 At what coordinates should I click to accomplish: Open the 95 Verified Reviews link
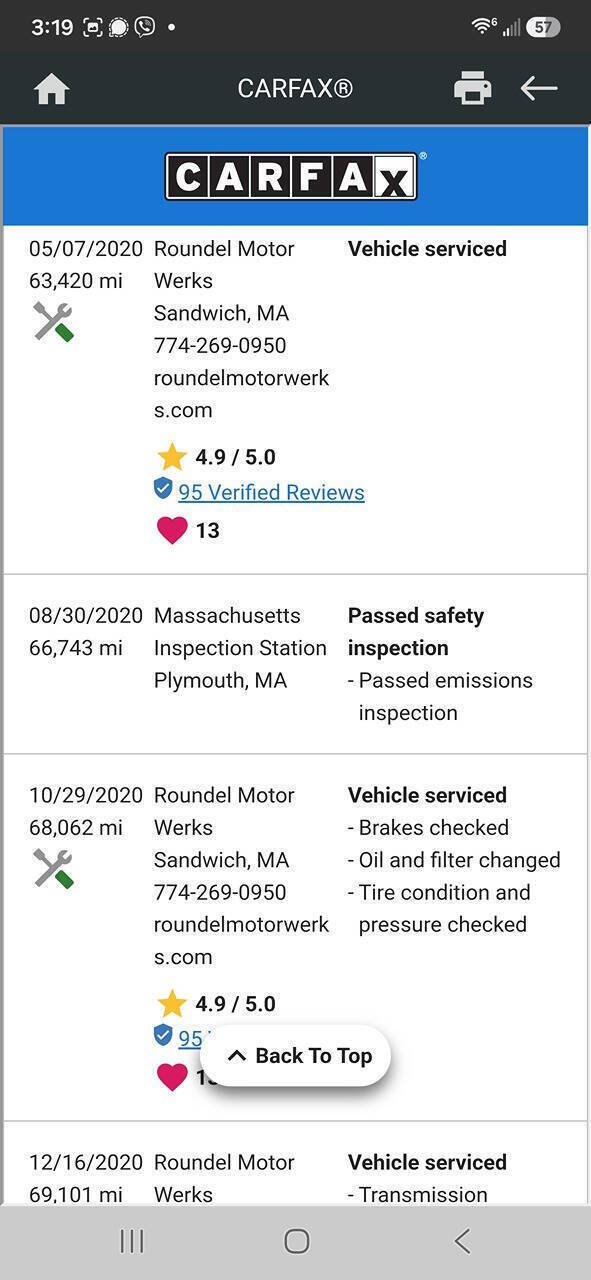(x=271, y=492)
